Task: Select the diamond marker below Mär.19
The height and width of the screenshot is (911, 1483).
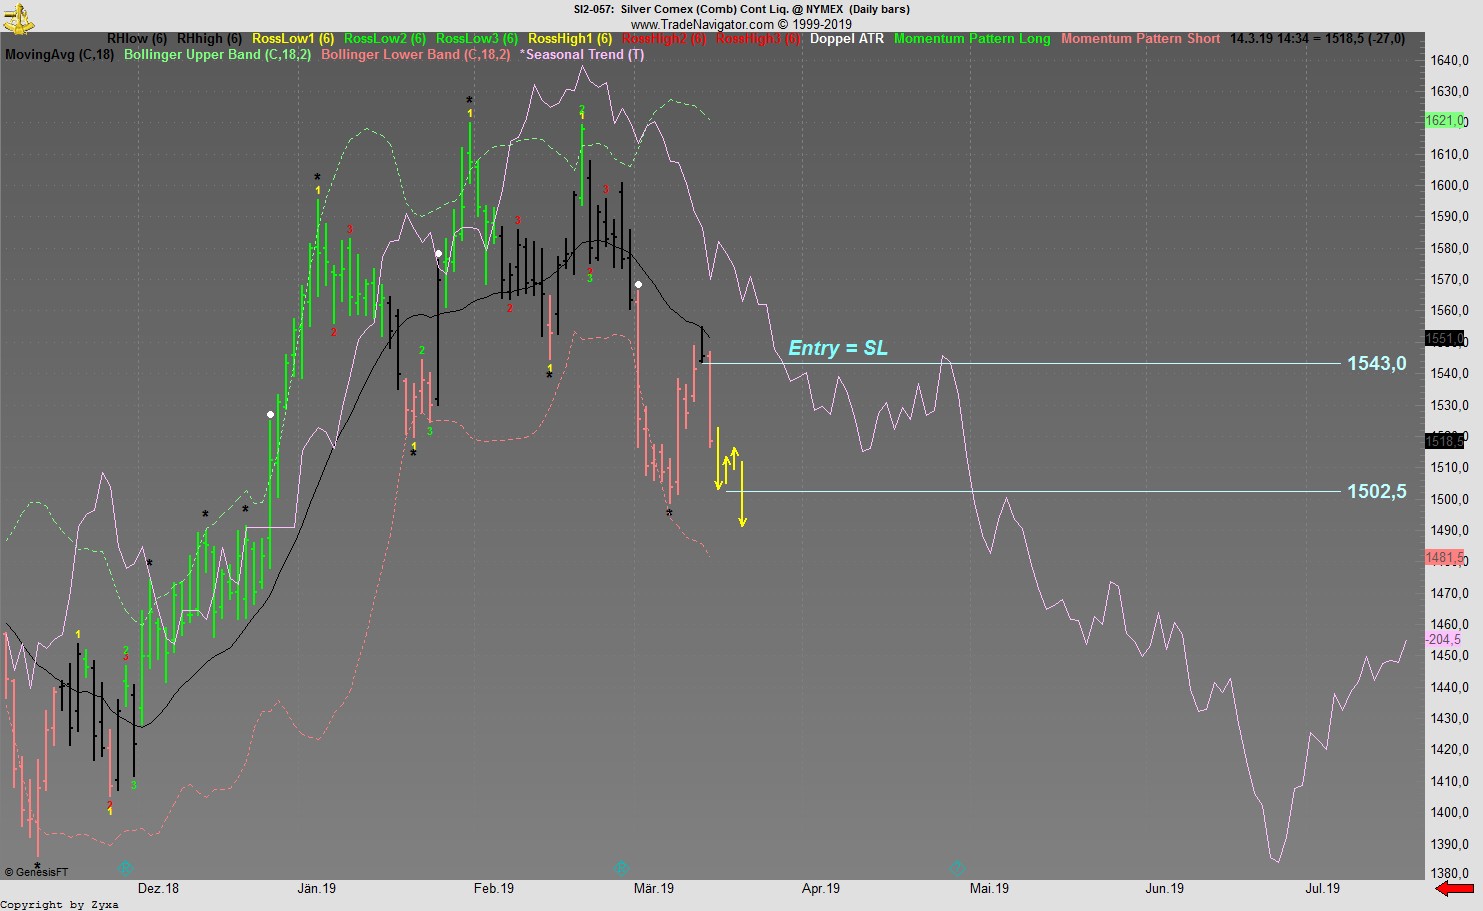Action: 622,868
